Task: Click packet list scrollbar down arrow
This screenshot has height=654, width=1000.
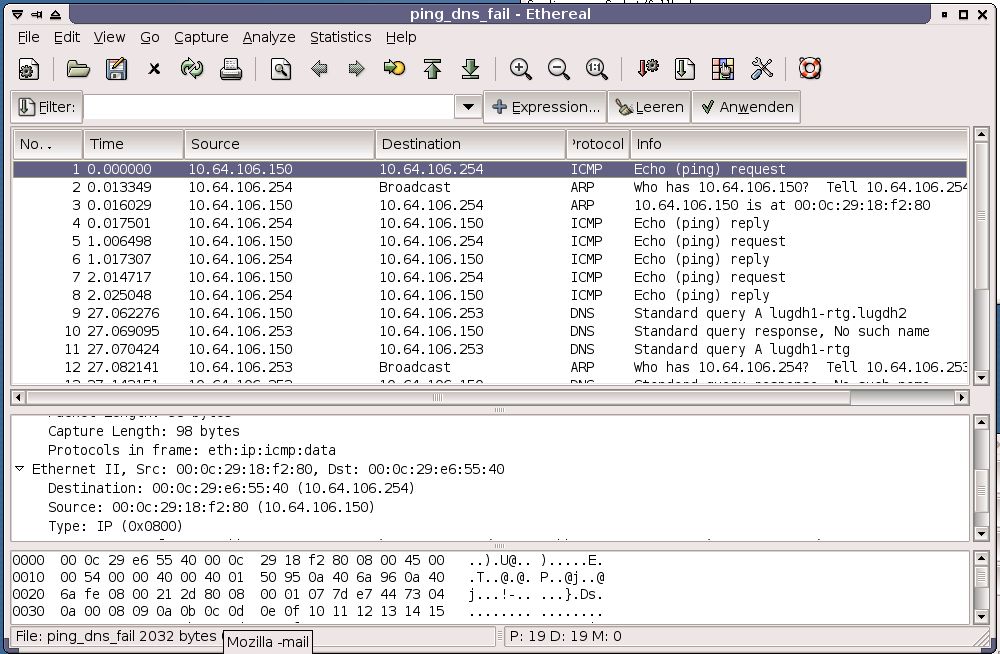Action: 981,378
